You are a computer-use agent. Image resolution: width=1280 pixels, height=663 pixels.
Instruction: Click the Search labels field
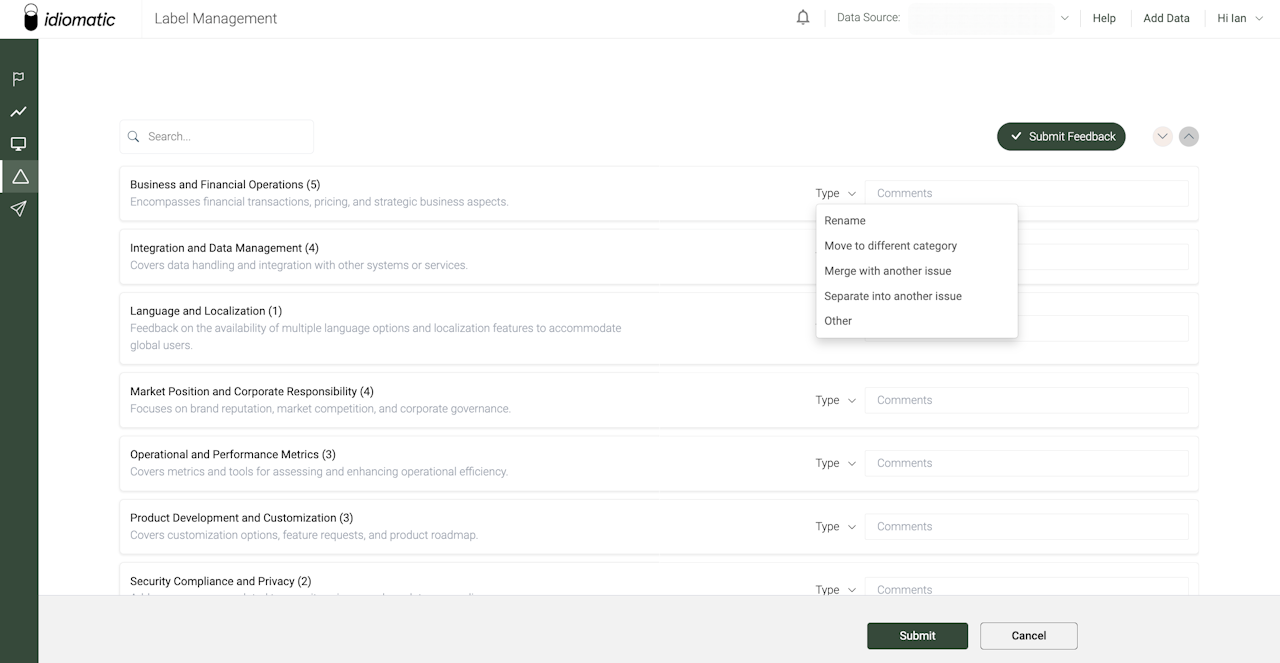tap(225, 137)
